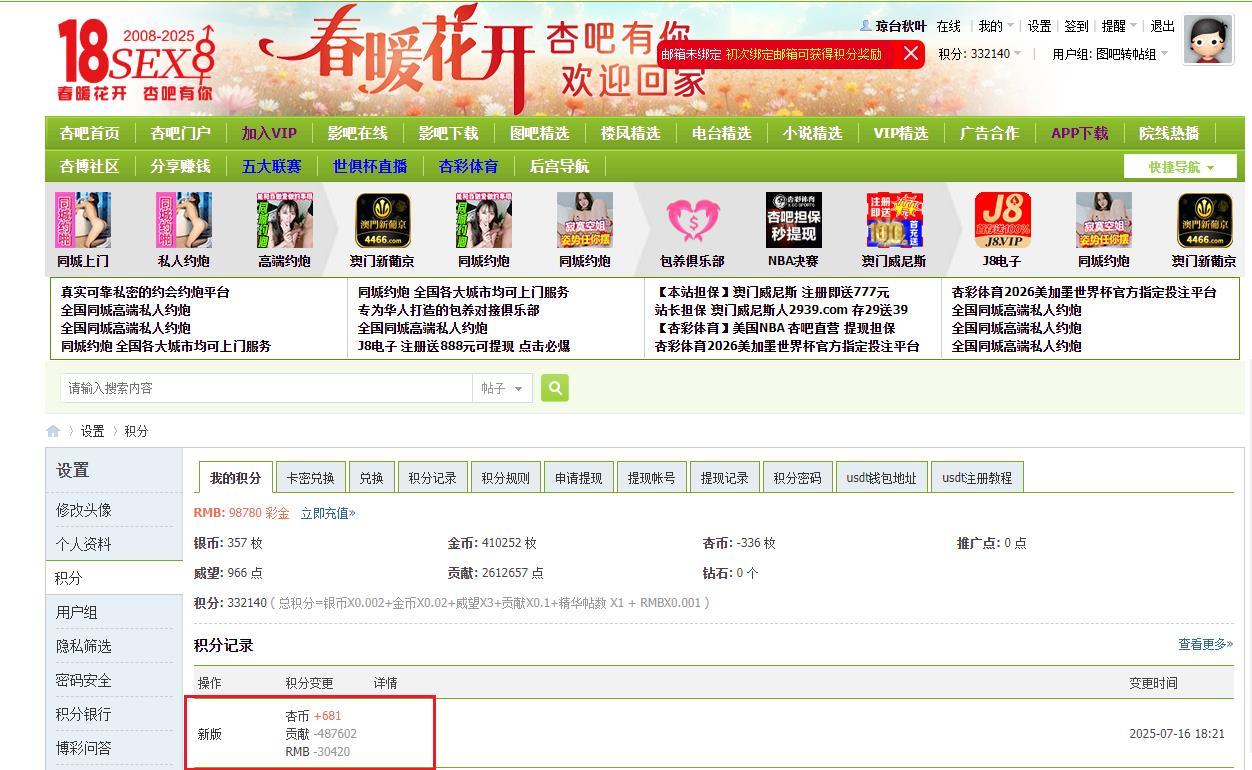Viewport: 1252px width, 770px height.
Task: Open the 申请提现 tab
Action: coord(578,478)
